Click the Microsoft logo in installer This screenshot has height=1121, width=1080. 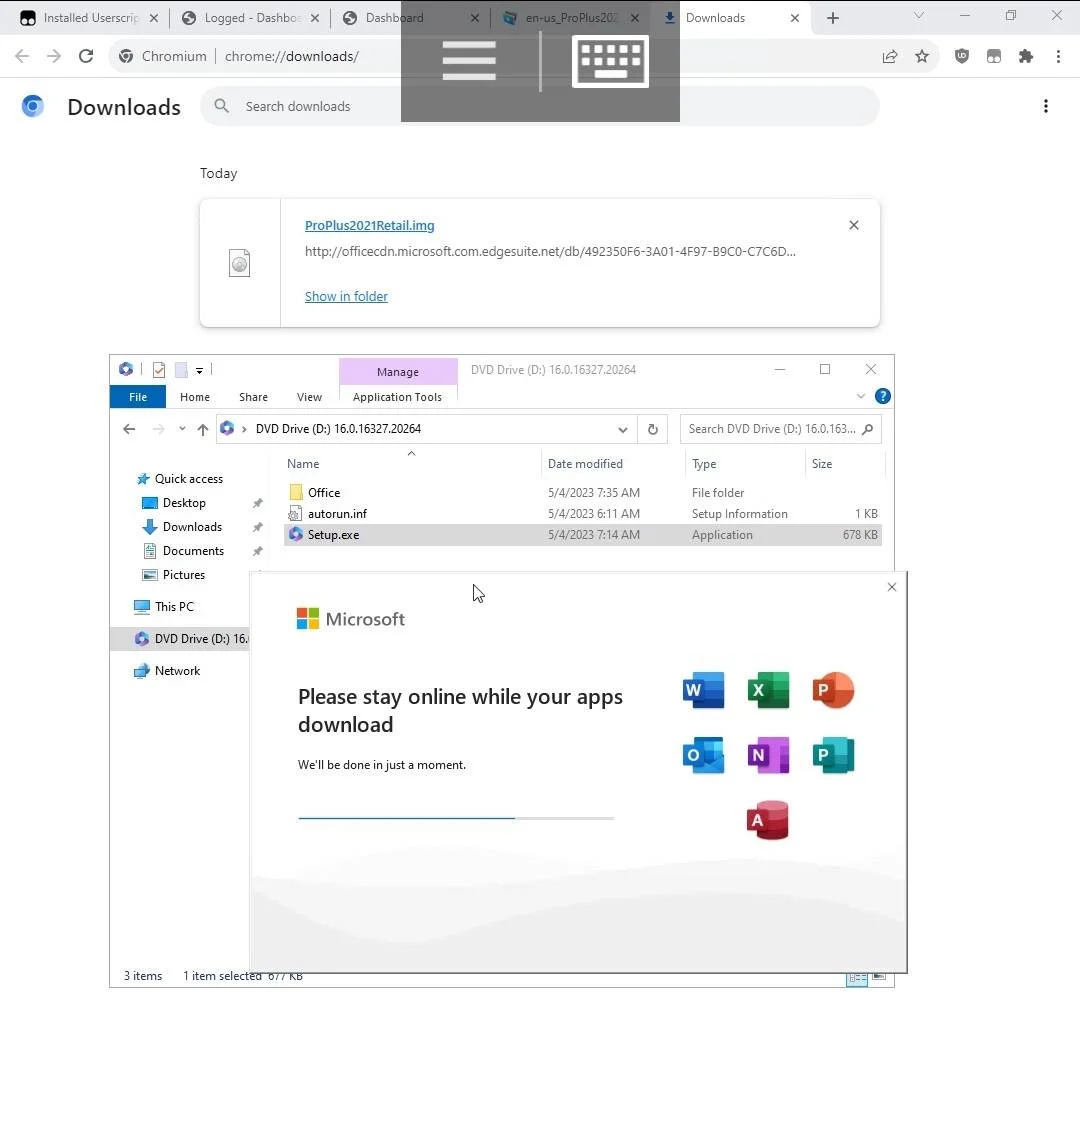coord(351,618)
